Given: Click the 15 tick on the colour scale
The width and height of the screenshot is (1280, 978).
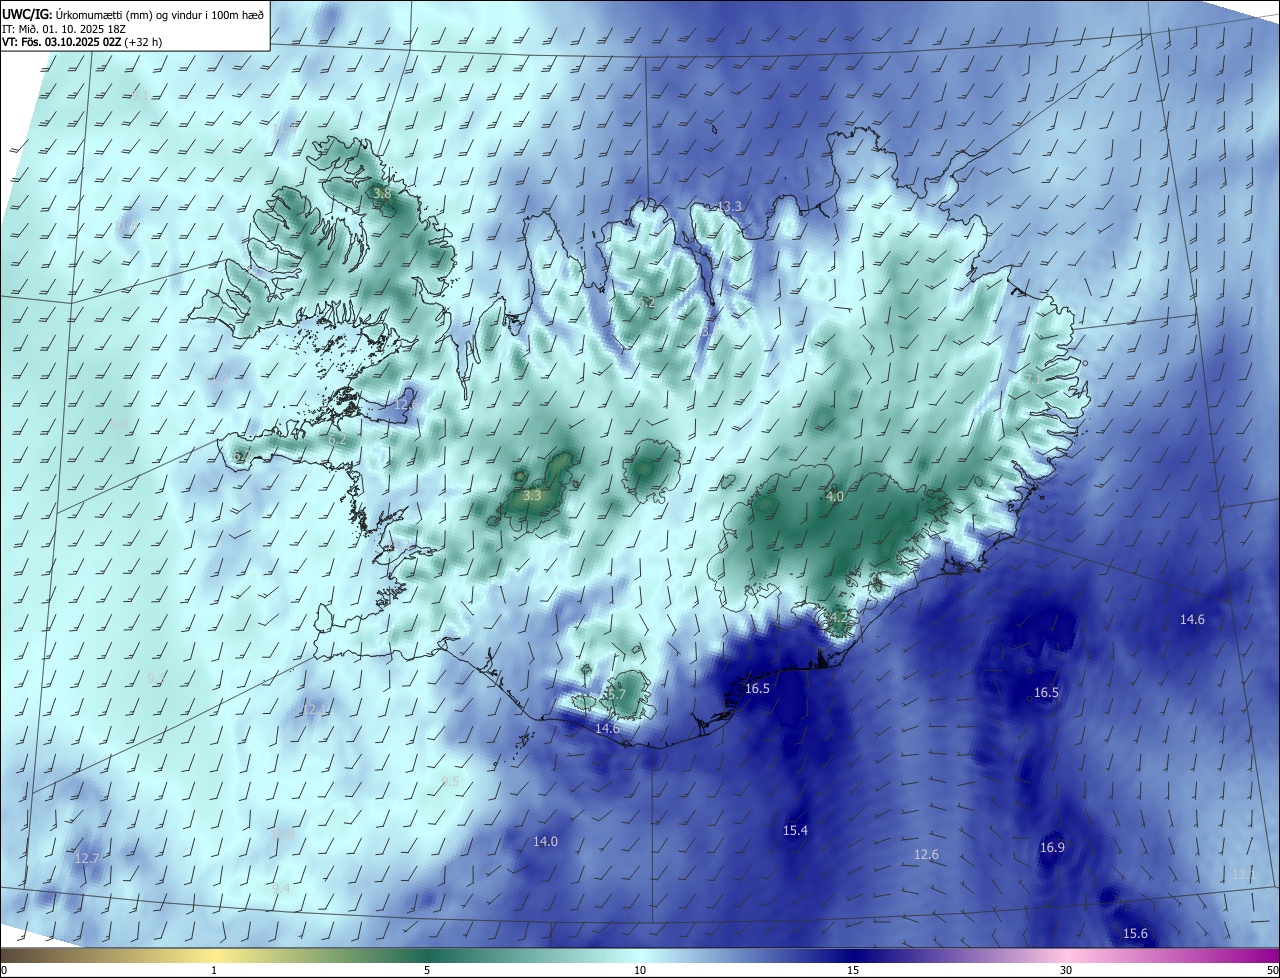Looking at the screenshot, I should [x=853, y=970].
